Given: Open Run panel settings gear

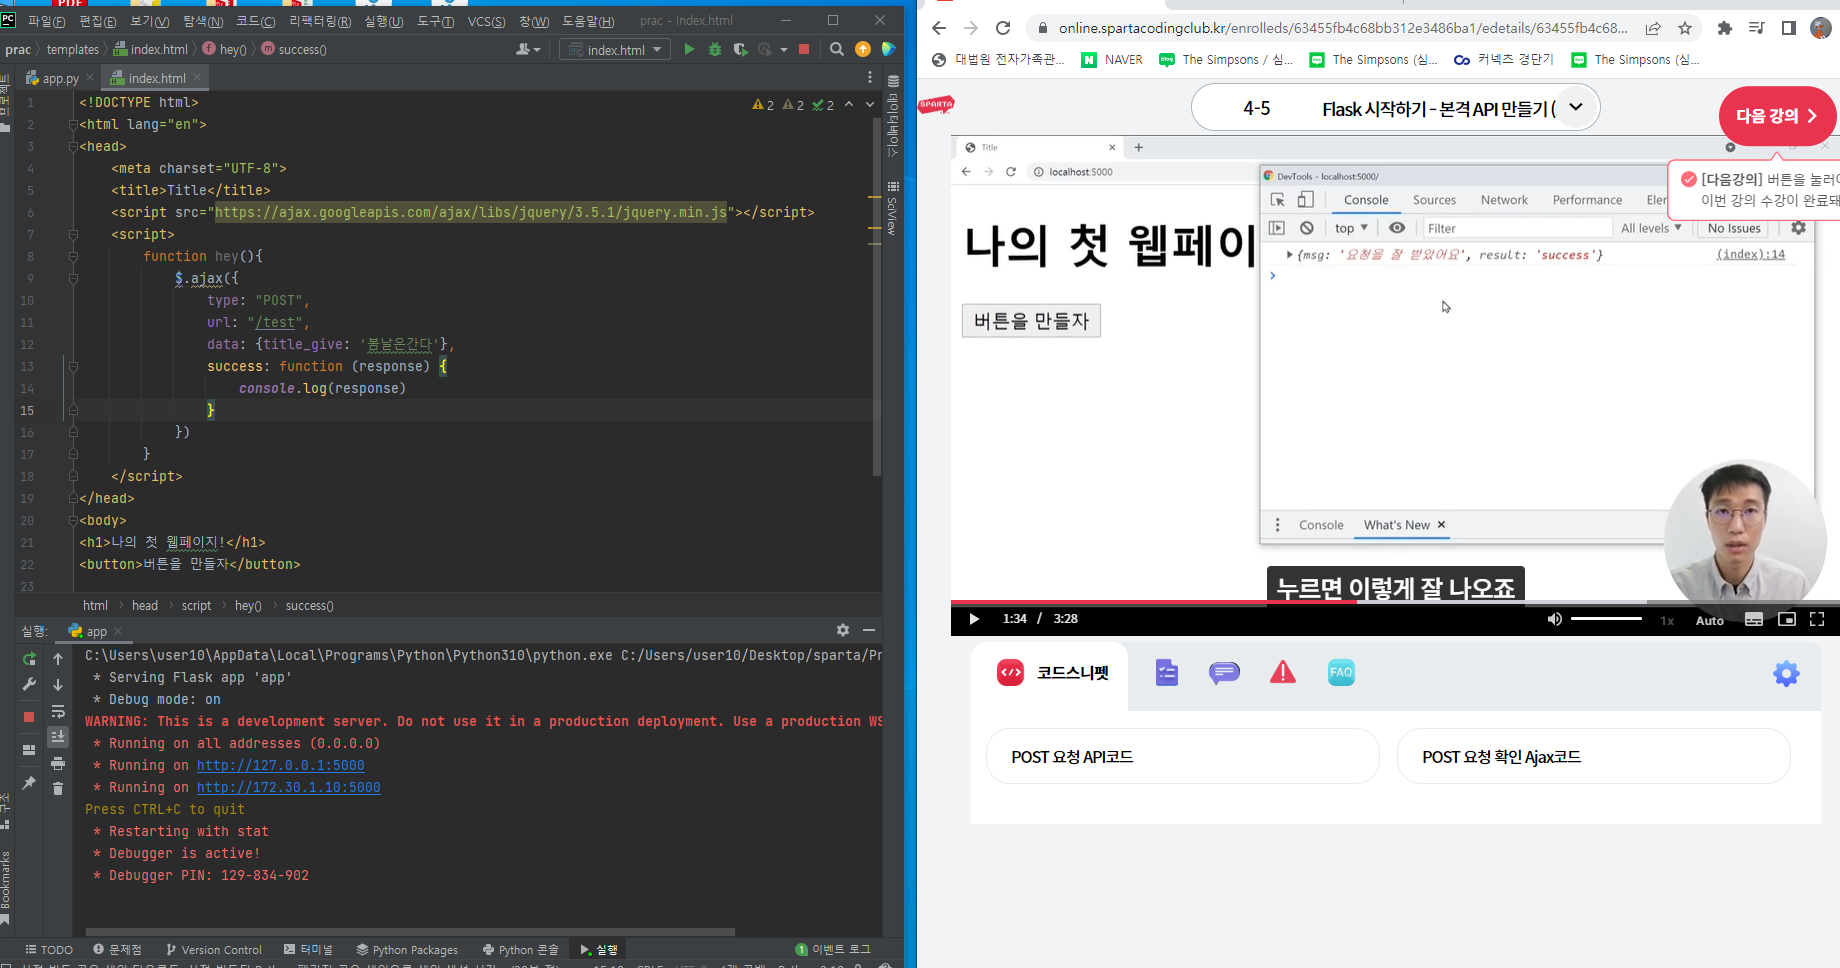Looking at the screenshot, I should point(843,630).
